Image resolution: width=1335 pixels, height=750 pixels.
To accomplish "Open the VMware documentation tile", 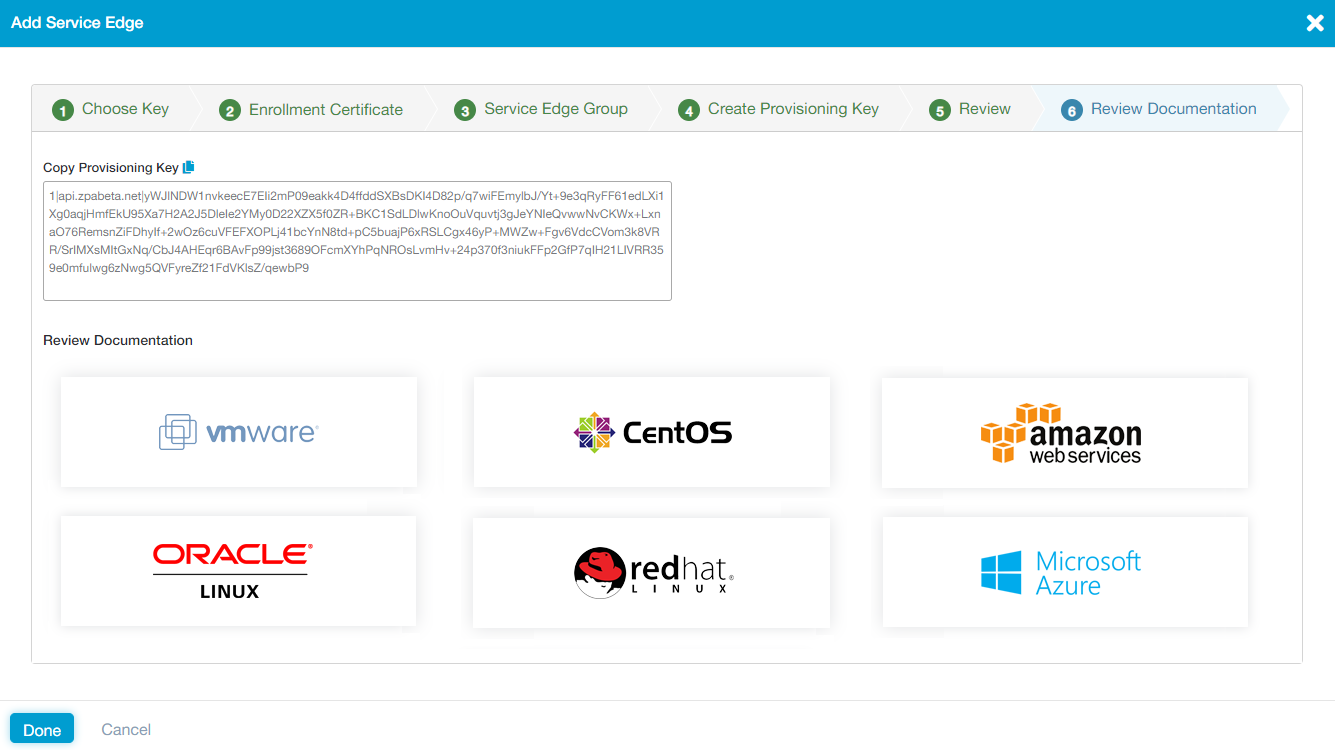I will 238,432.
